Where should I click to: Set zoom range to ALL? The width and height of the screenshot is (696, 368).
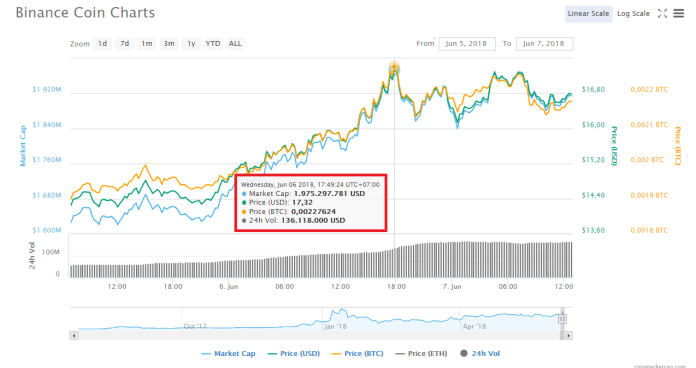pos(235,44)
